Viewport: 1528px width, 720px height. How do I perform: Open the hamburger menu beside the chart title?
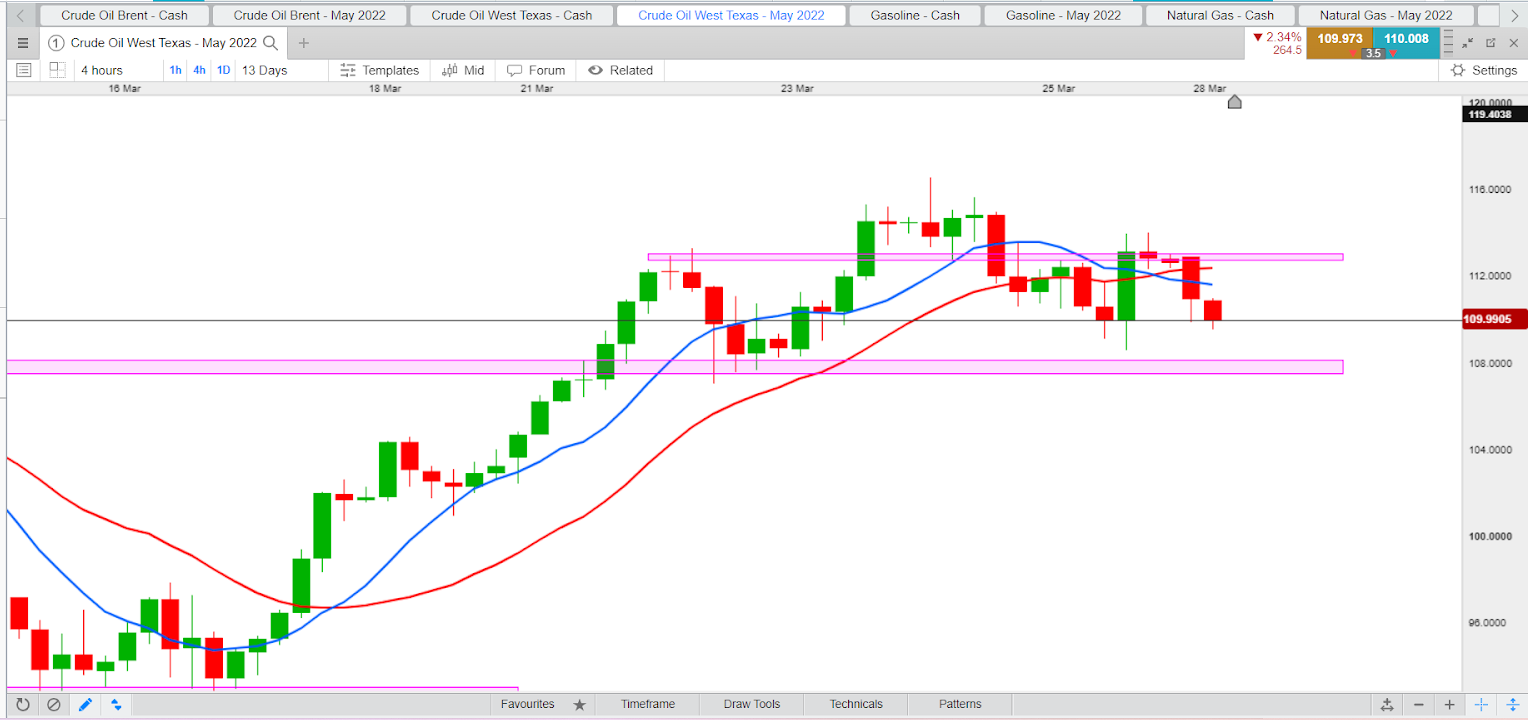tap(23, 43)
